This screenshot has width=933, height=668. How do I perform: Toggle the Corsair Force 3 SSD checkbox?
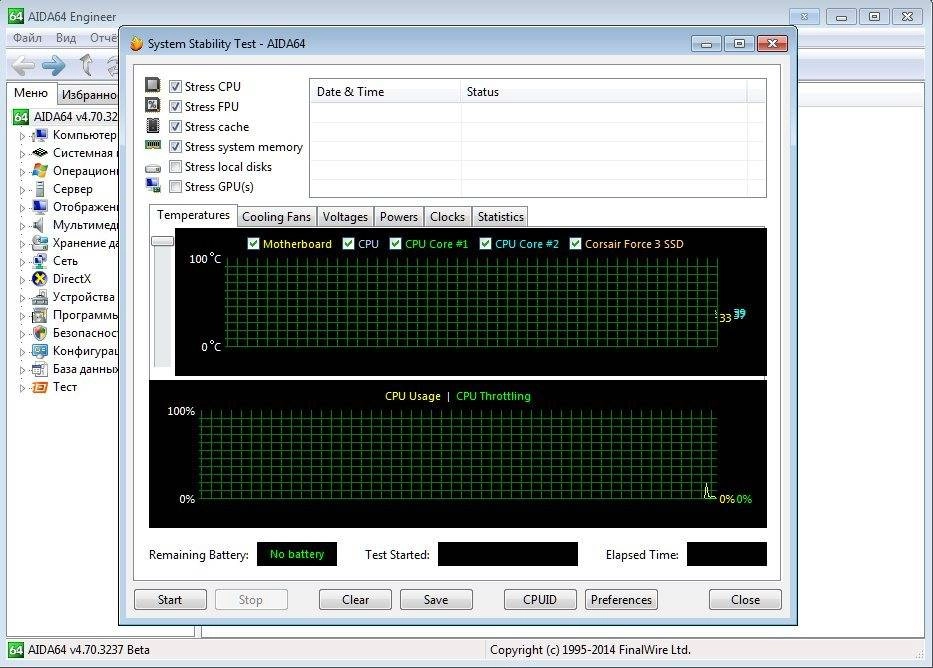[575, 243]
